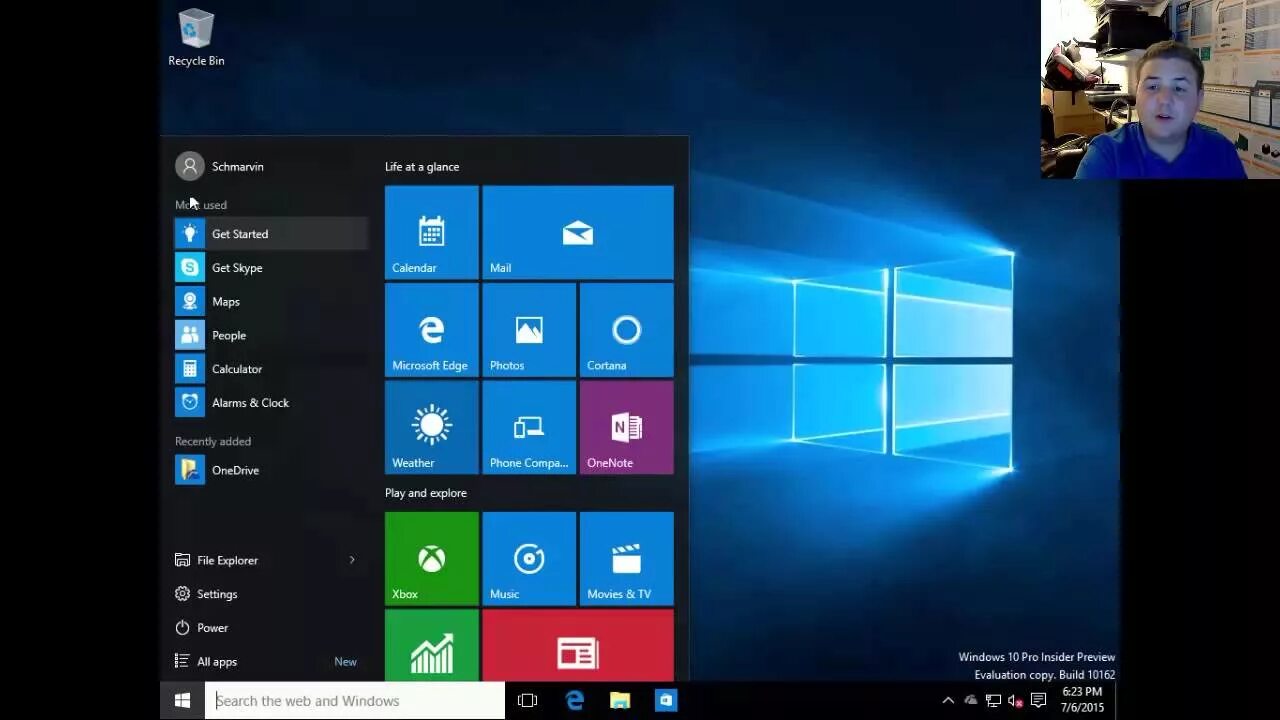Viewport: 1280px width, 720px height.
Task: Click the Search the web and Windows box
Action: tap(355, 701)
